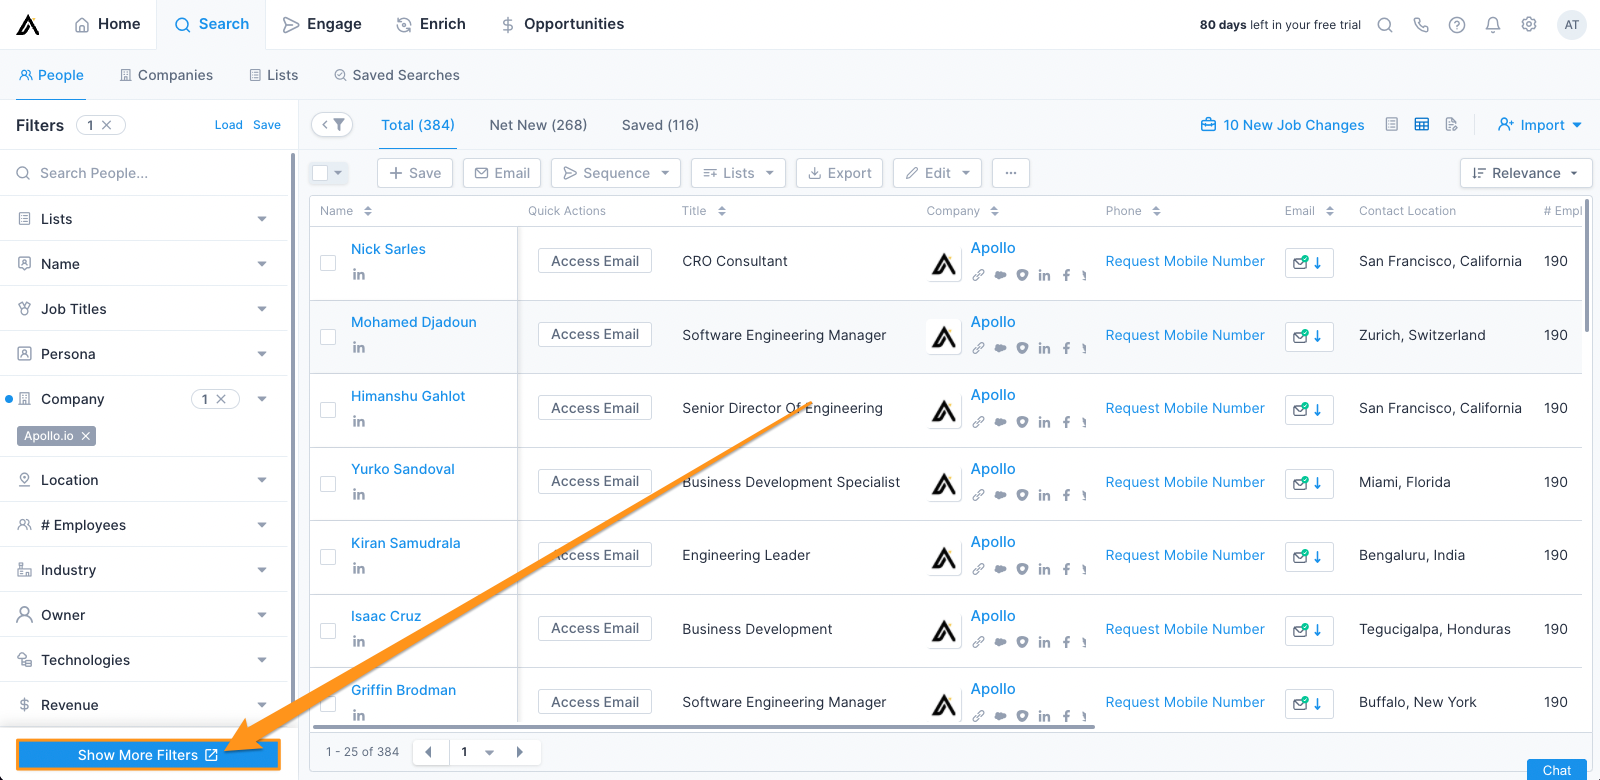This screenshot has width=1600, height=780.
Task: Select Kiran Samudrala row checkbox
Action: point(328,557)
